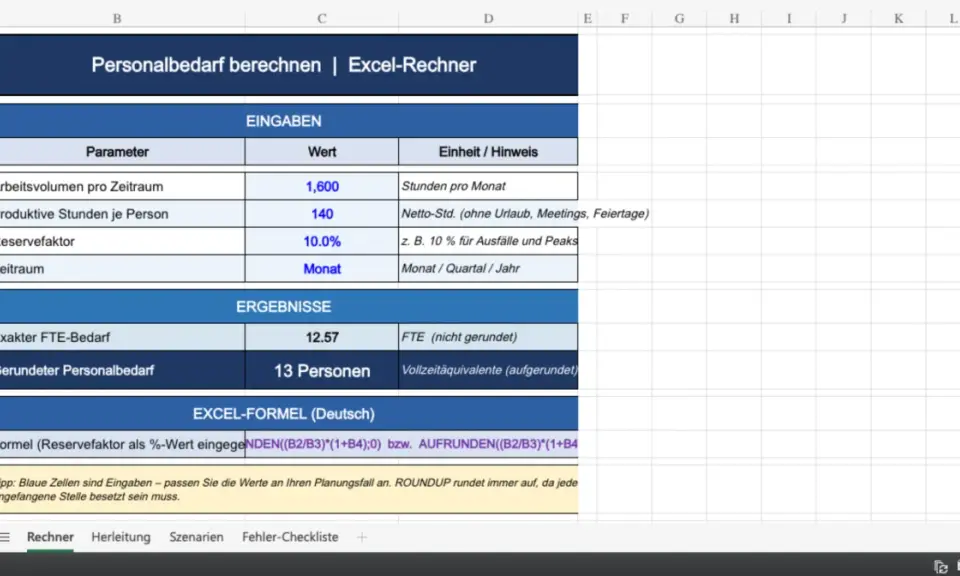Image resolution: width=960 pixels, height=576 pixels.
Task: Select column I header
Action: (x=789, y=18)
